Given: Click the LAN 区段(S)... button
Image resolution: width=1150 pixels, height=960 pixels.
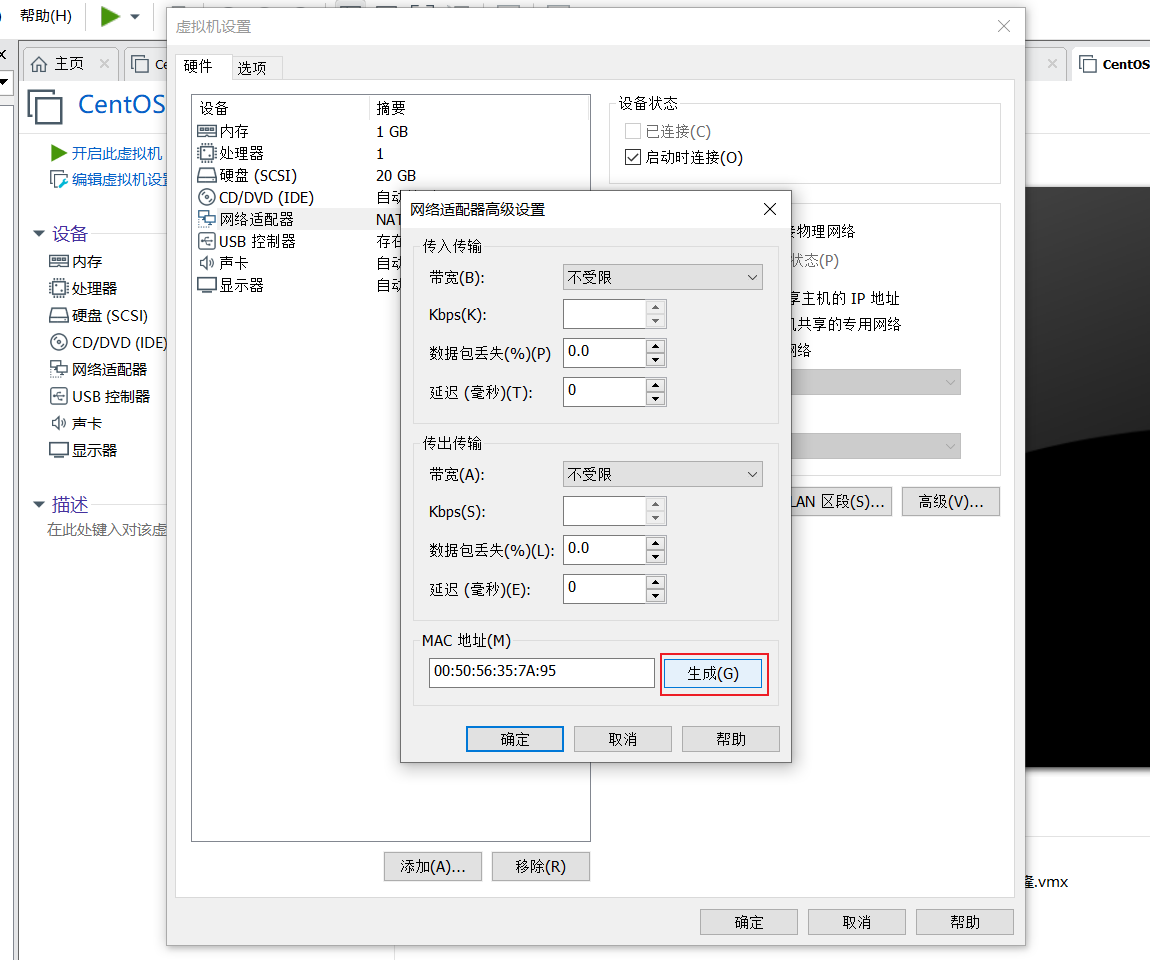Looking at the screenshot, I should [841, 502].
